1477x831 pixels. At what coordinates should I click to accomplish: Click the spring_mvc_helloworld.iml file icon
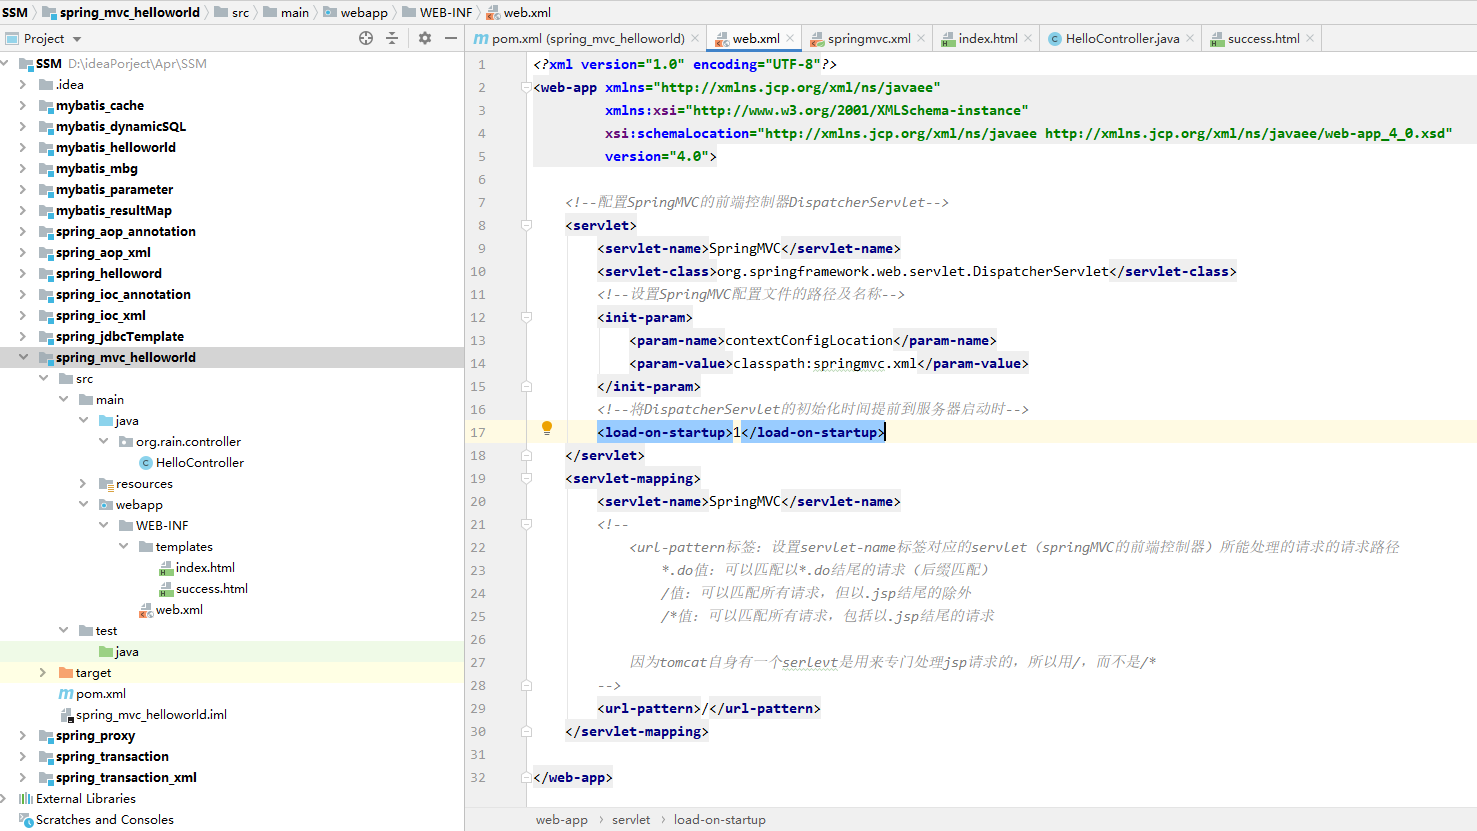(67, 715)
